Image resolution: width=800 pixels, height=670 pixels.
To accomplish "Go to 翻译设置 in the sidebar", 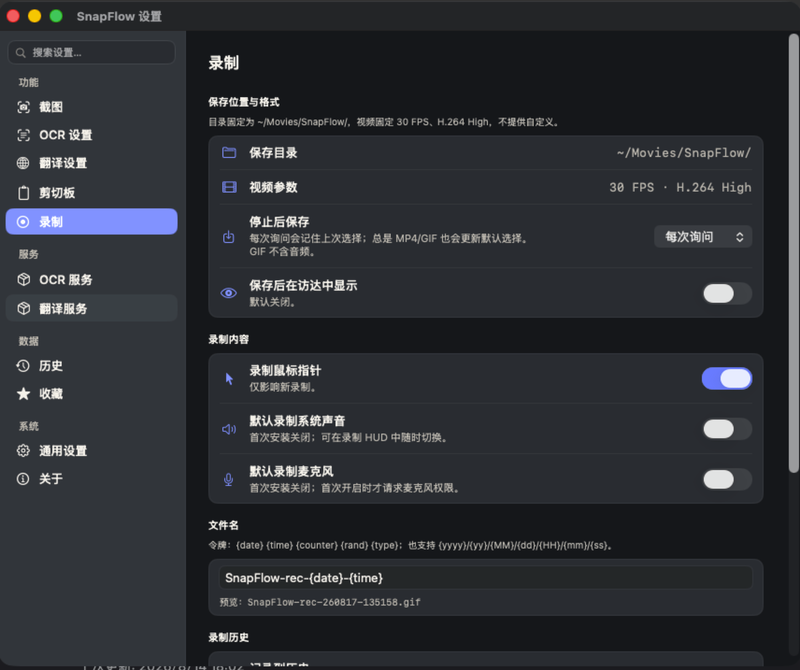I will (x=92, y=163).
